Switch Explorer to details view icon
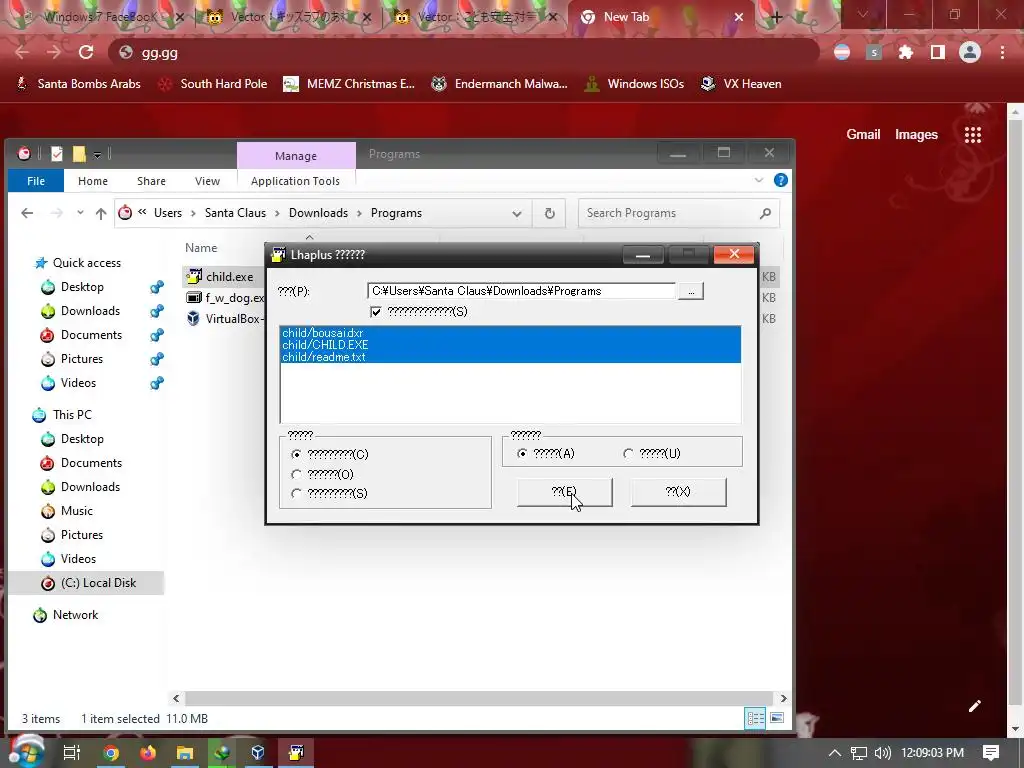The height and width of the screenshot is (768, 1024). [x=756, y=718]
